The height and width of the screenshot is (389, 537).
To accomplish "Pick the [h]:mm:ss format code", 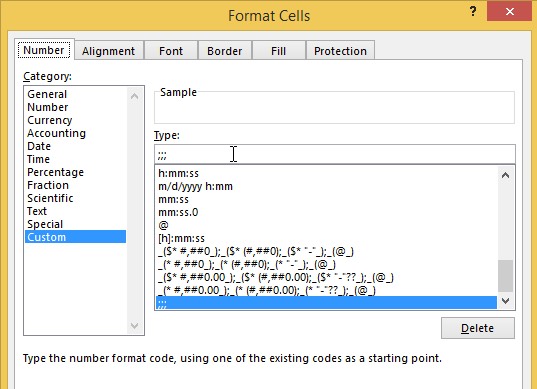I will (x=182, y=238).
